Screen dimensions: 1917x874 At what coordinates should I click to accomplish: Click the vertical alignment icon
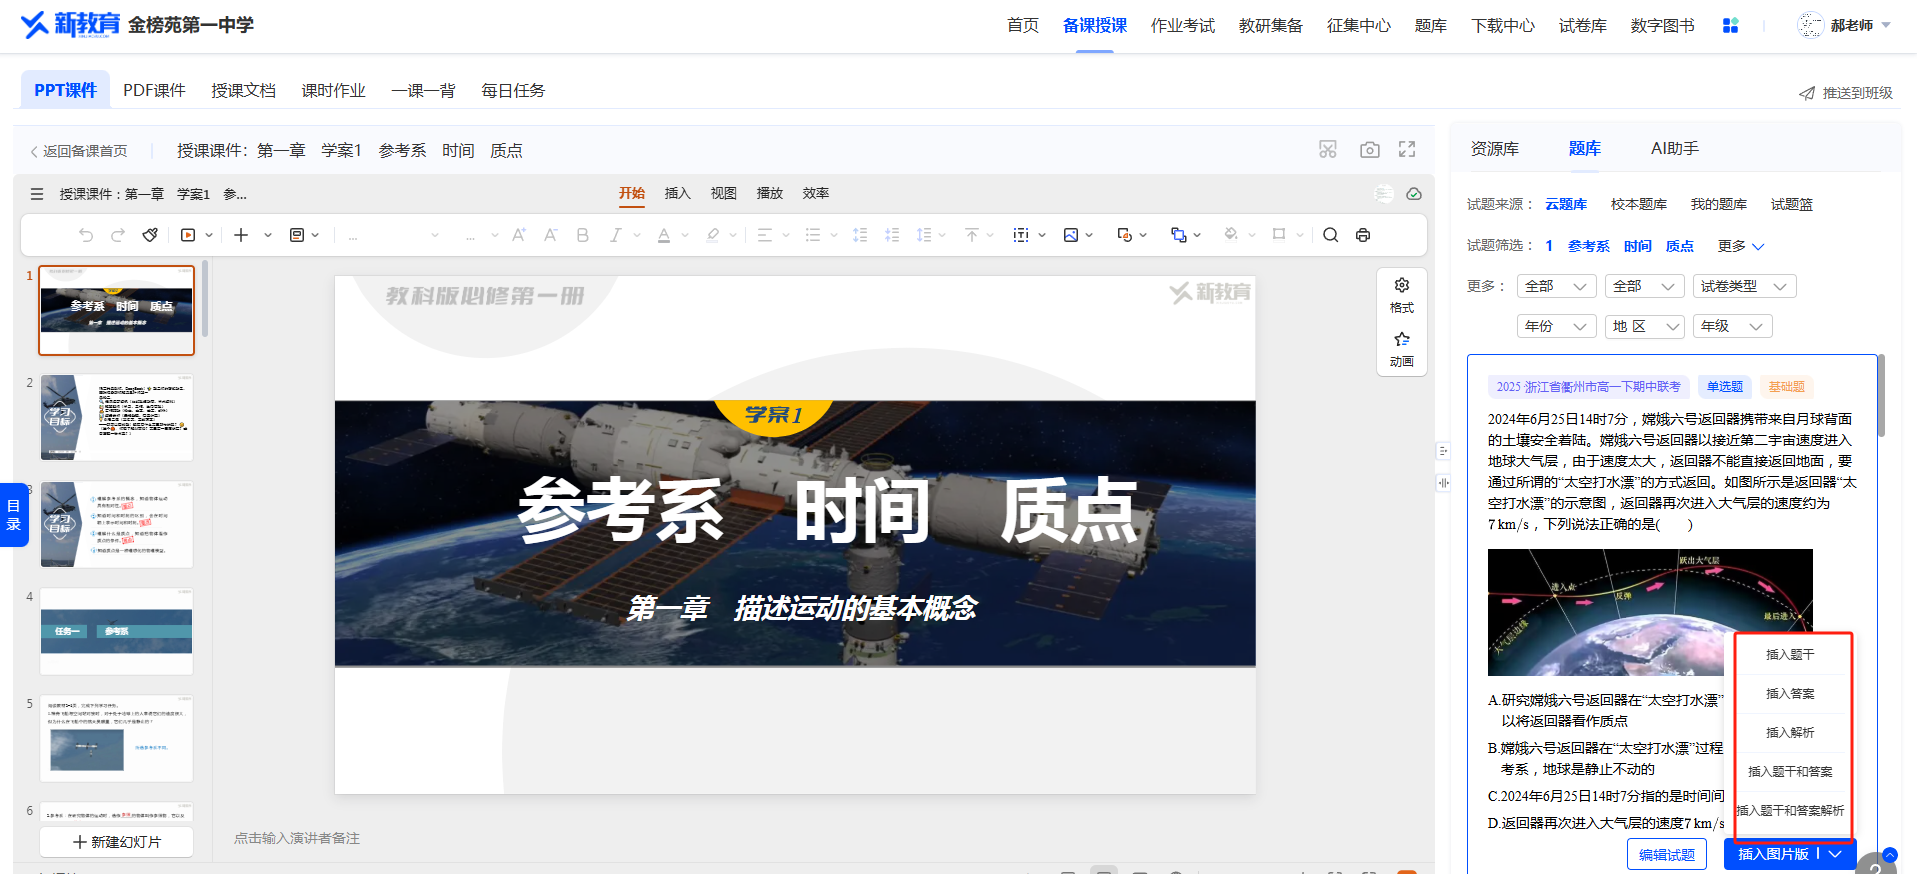coord(972,235)
